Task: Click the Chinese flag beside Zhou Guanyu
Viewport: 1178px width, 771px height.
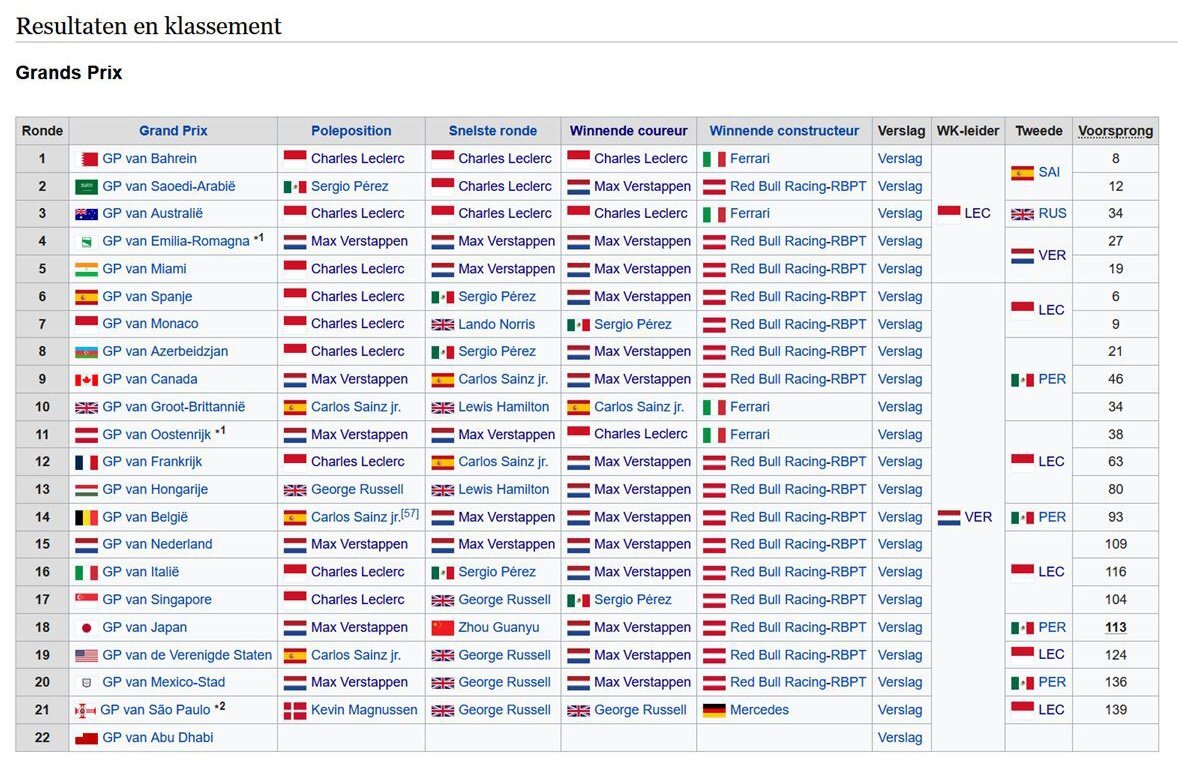Action: [443, 627]
